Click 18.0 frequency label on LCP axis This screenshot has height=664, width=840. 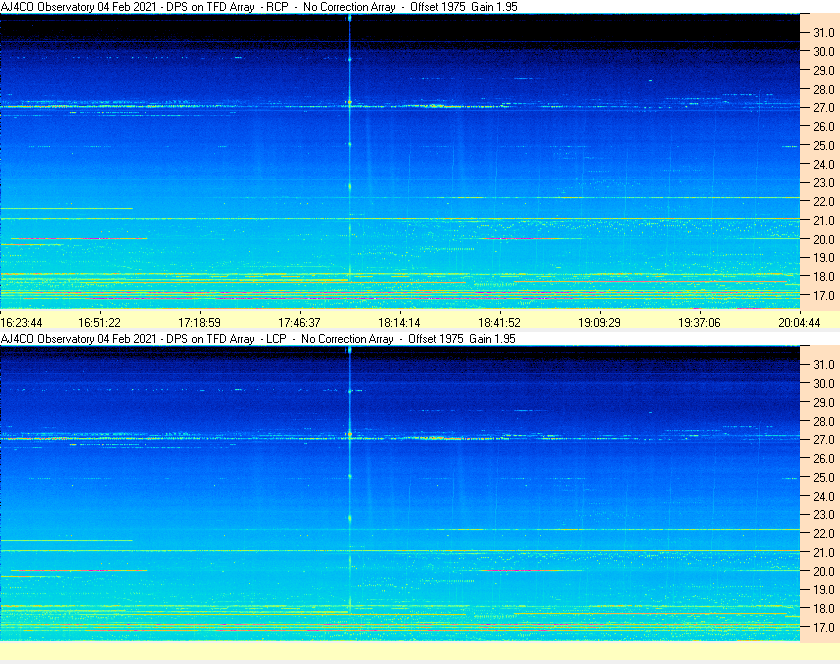click(824, 608)
